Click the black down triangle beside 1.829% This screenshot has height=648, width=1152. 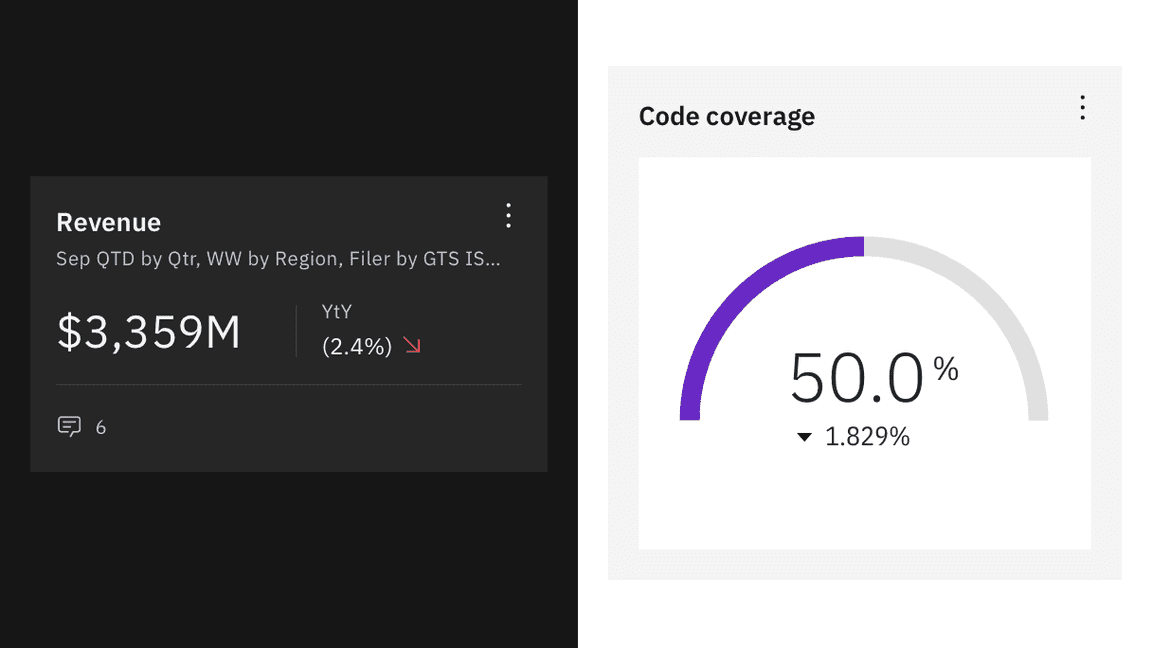coord(804,437)
